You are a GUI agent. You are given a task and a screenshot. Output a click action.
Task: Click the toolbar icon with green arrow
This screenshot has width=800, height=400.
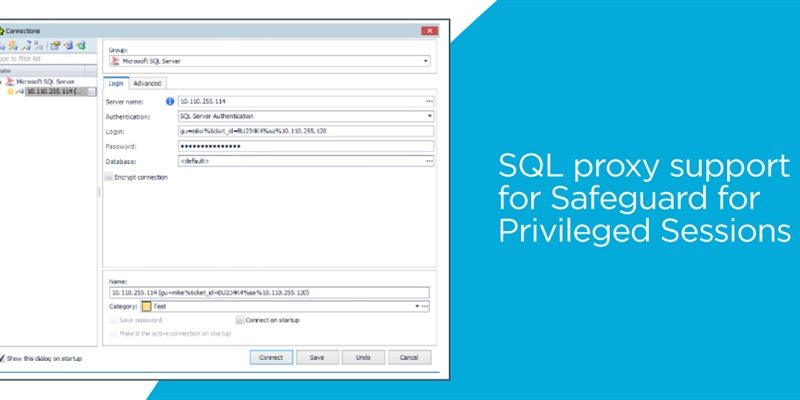click(81, 46)
